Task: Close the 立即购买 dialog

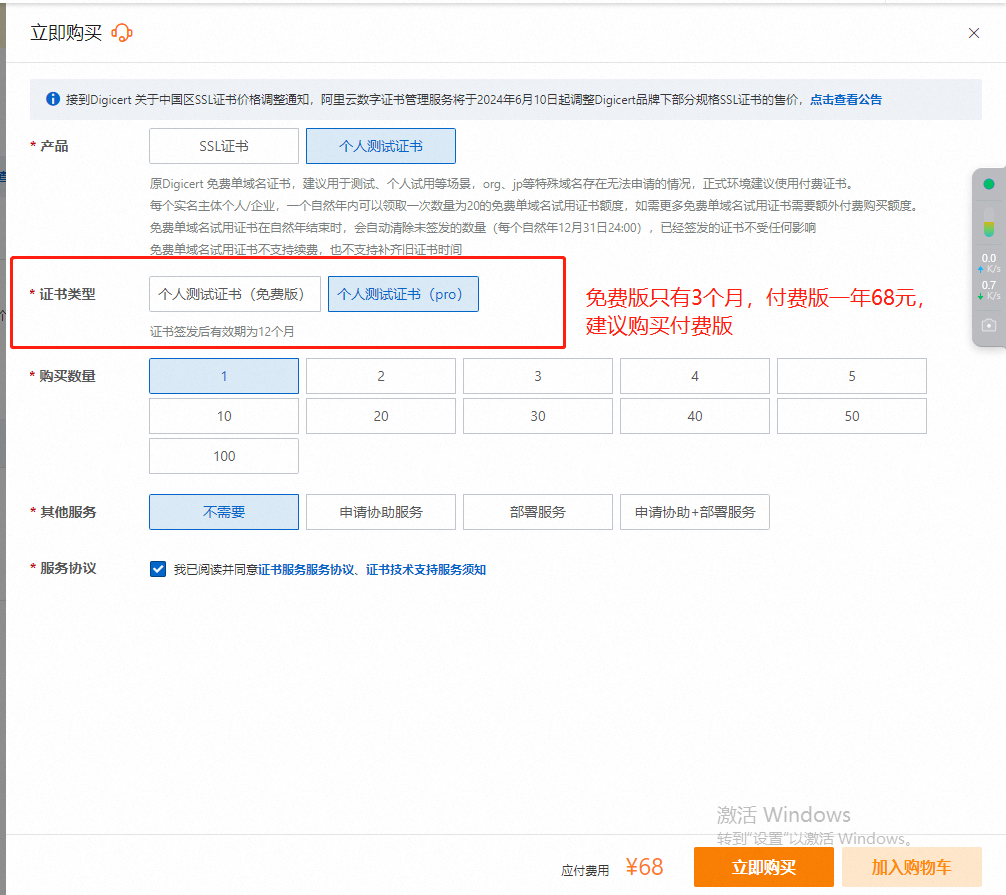Action: pyautogui.click(x=974, y=33)
